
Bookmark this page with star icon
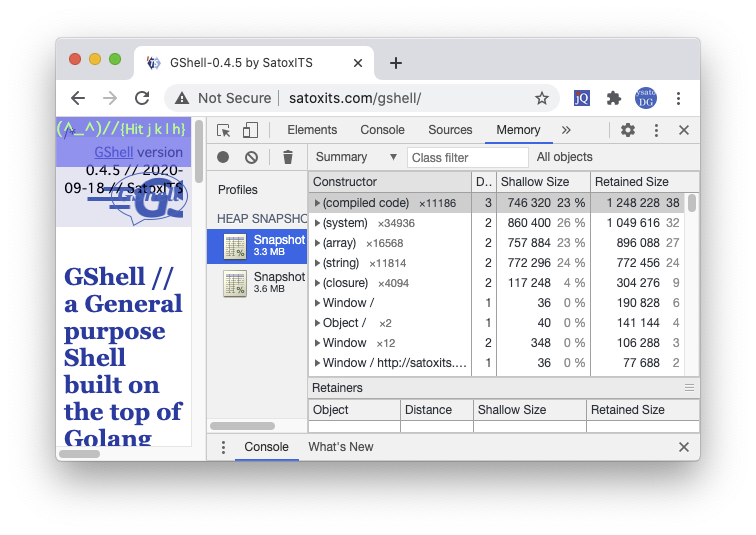(x=541, y=98)
